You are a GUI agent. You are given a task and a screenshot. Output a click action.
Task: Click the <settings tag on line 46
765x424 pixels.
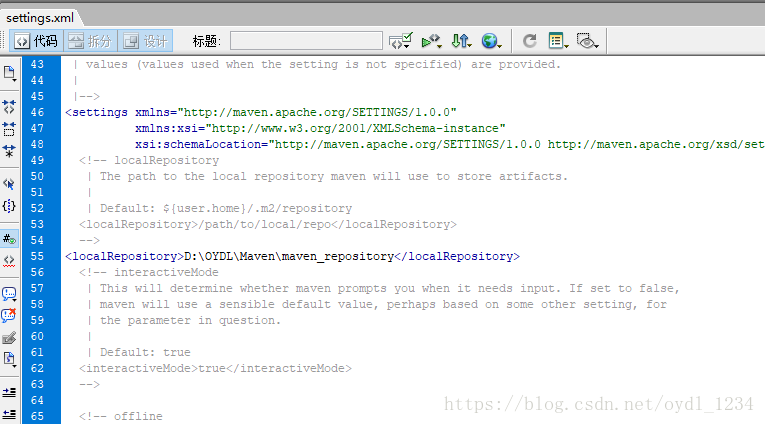[x=97, y=112]
